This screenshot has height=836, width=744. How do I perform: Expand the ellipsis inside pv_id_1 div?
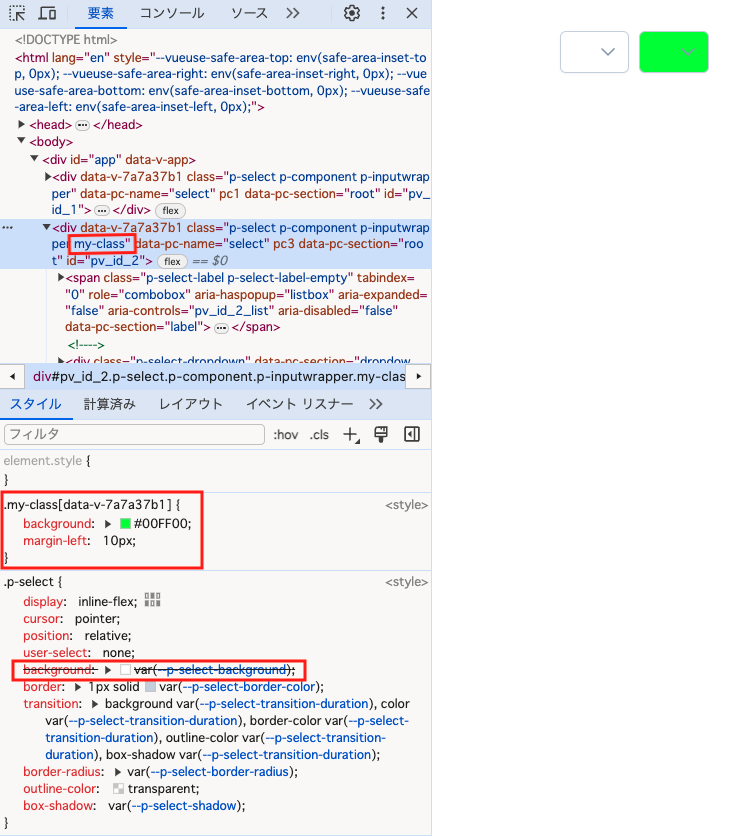pos(101,211)
